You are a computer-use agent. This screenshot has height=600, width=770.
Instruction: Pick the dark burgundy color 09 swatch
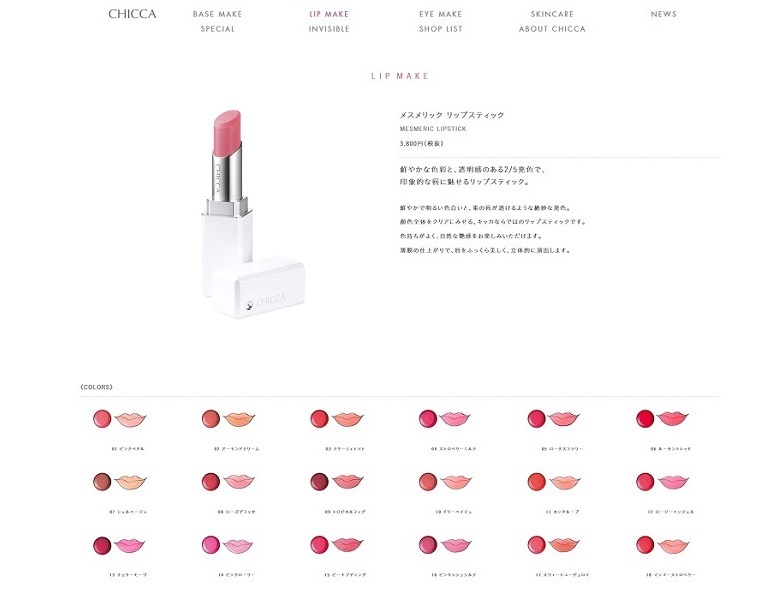(319, 482)
